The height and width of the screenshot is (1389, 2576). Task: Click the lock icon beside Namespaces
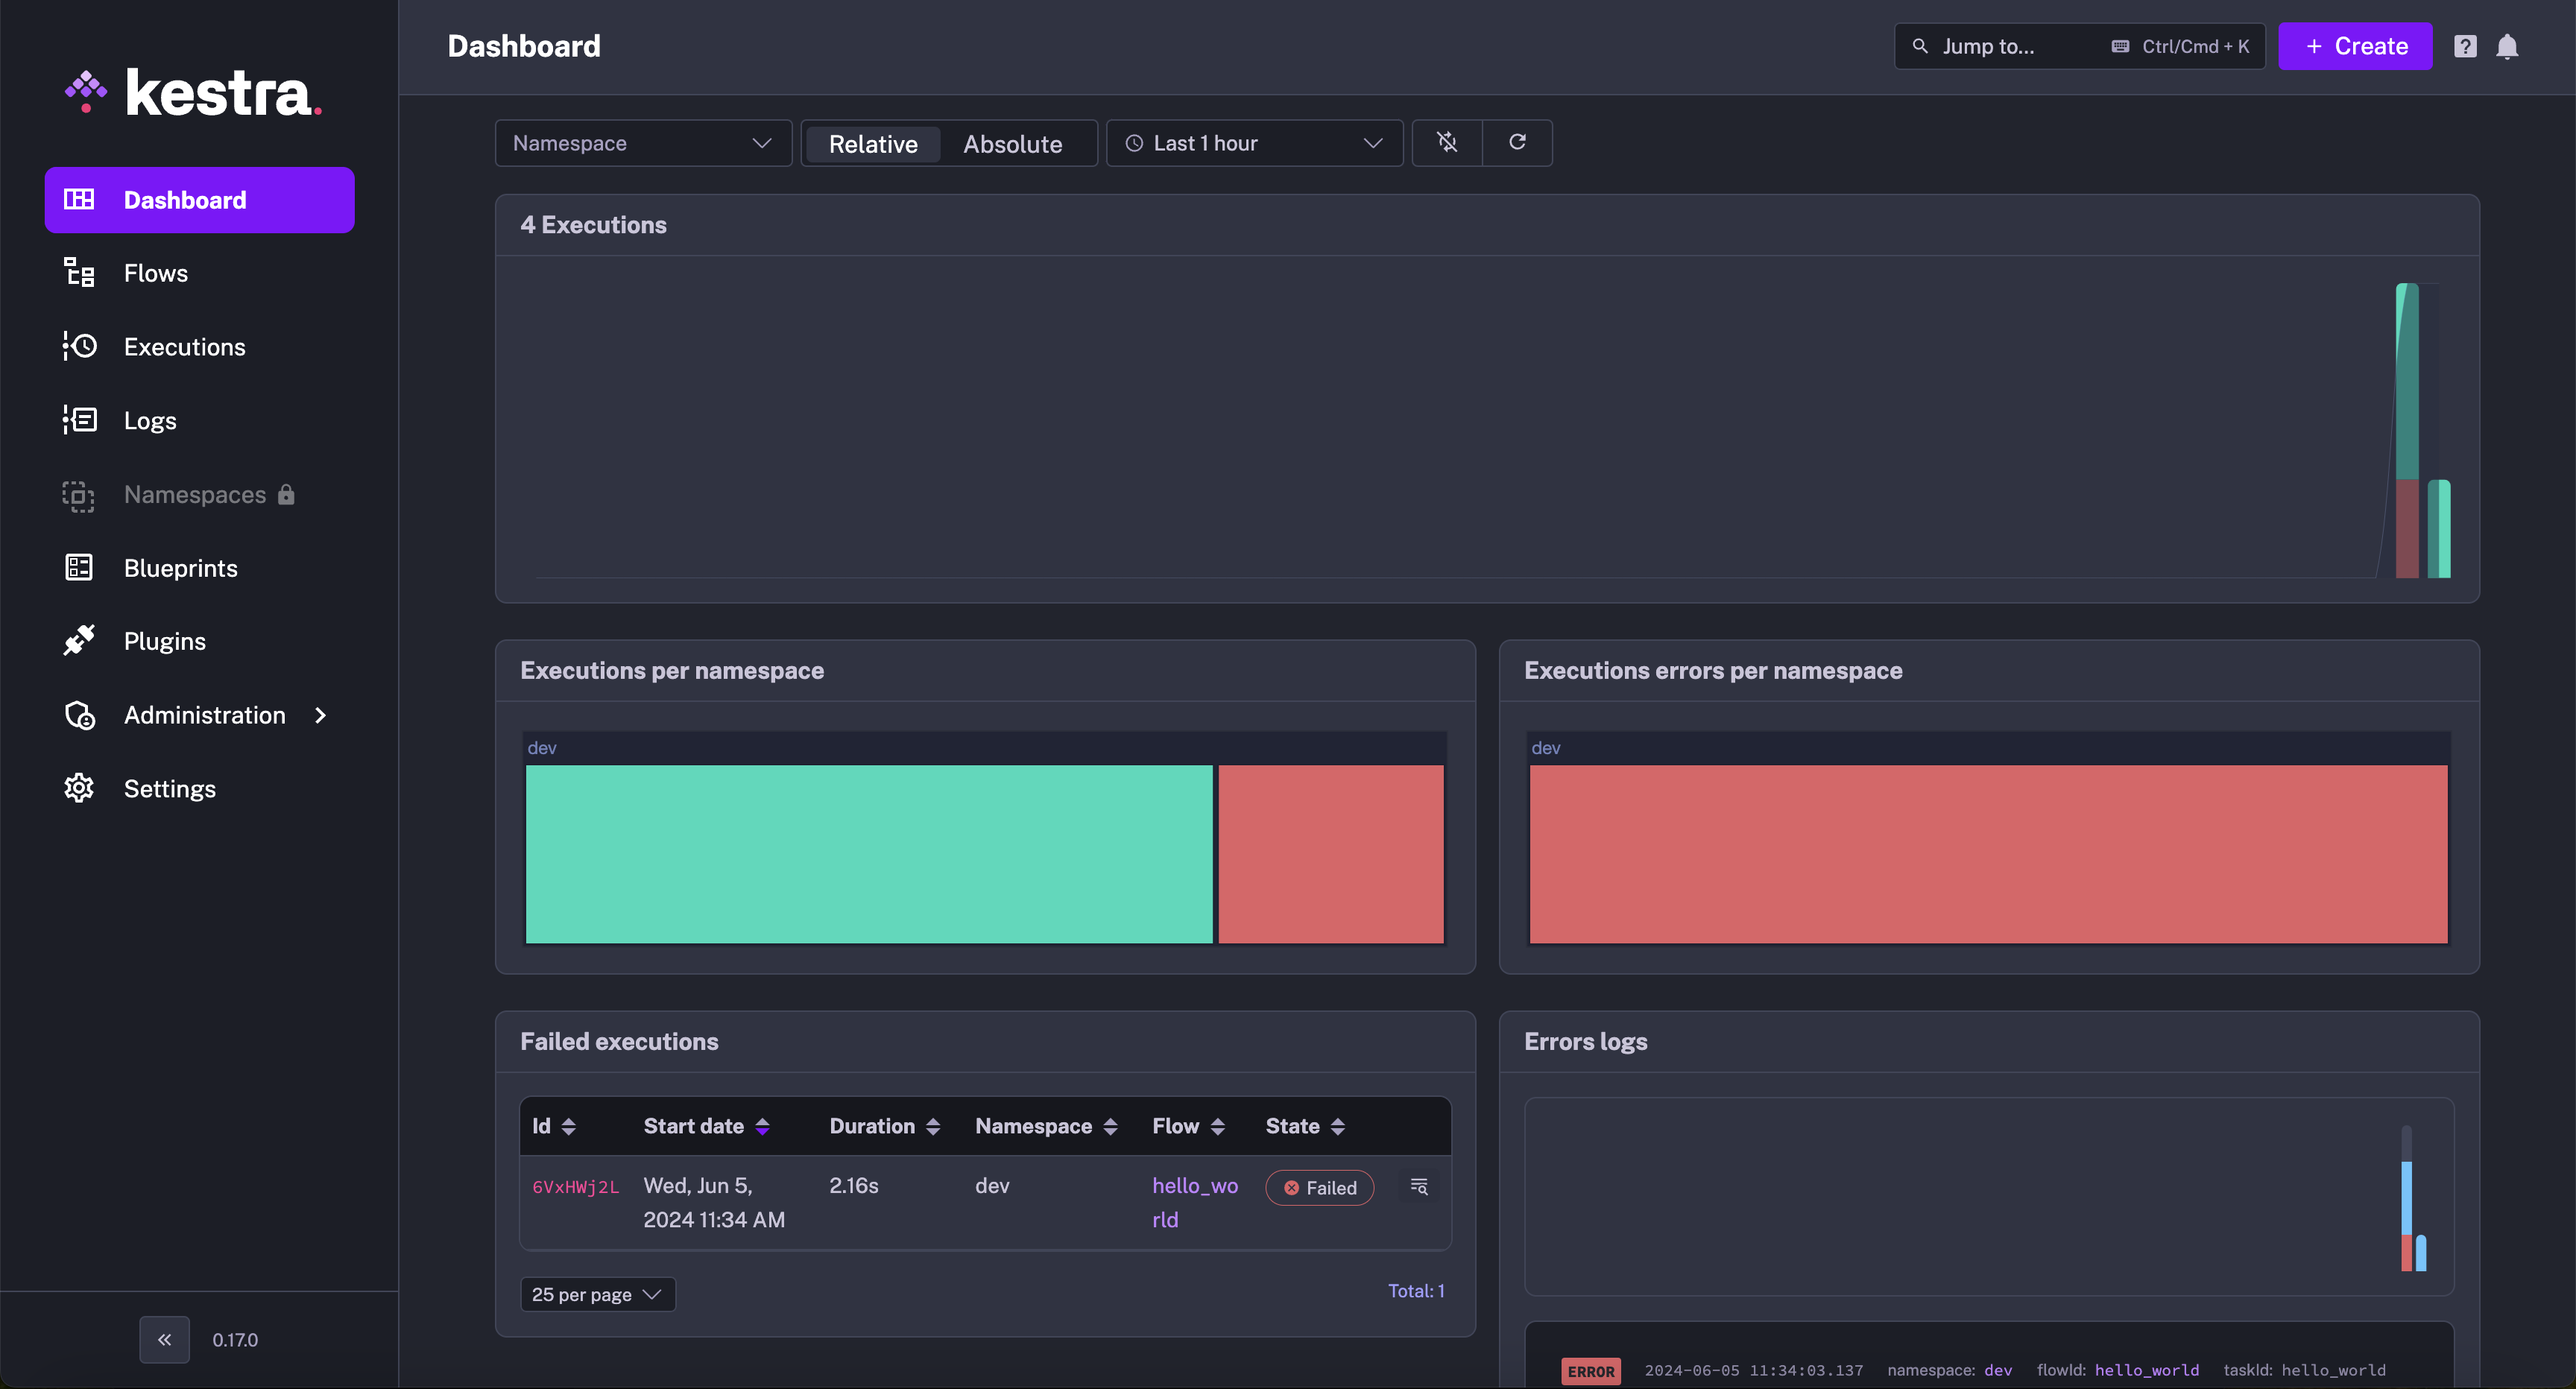click(x=286, y=494)
